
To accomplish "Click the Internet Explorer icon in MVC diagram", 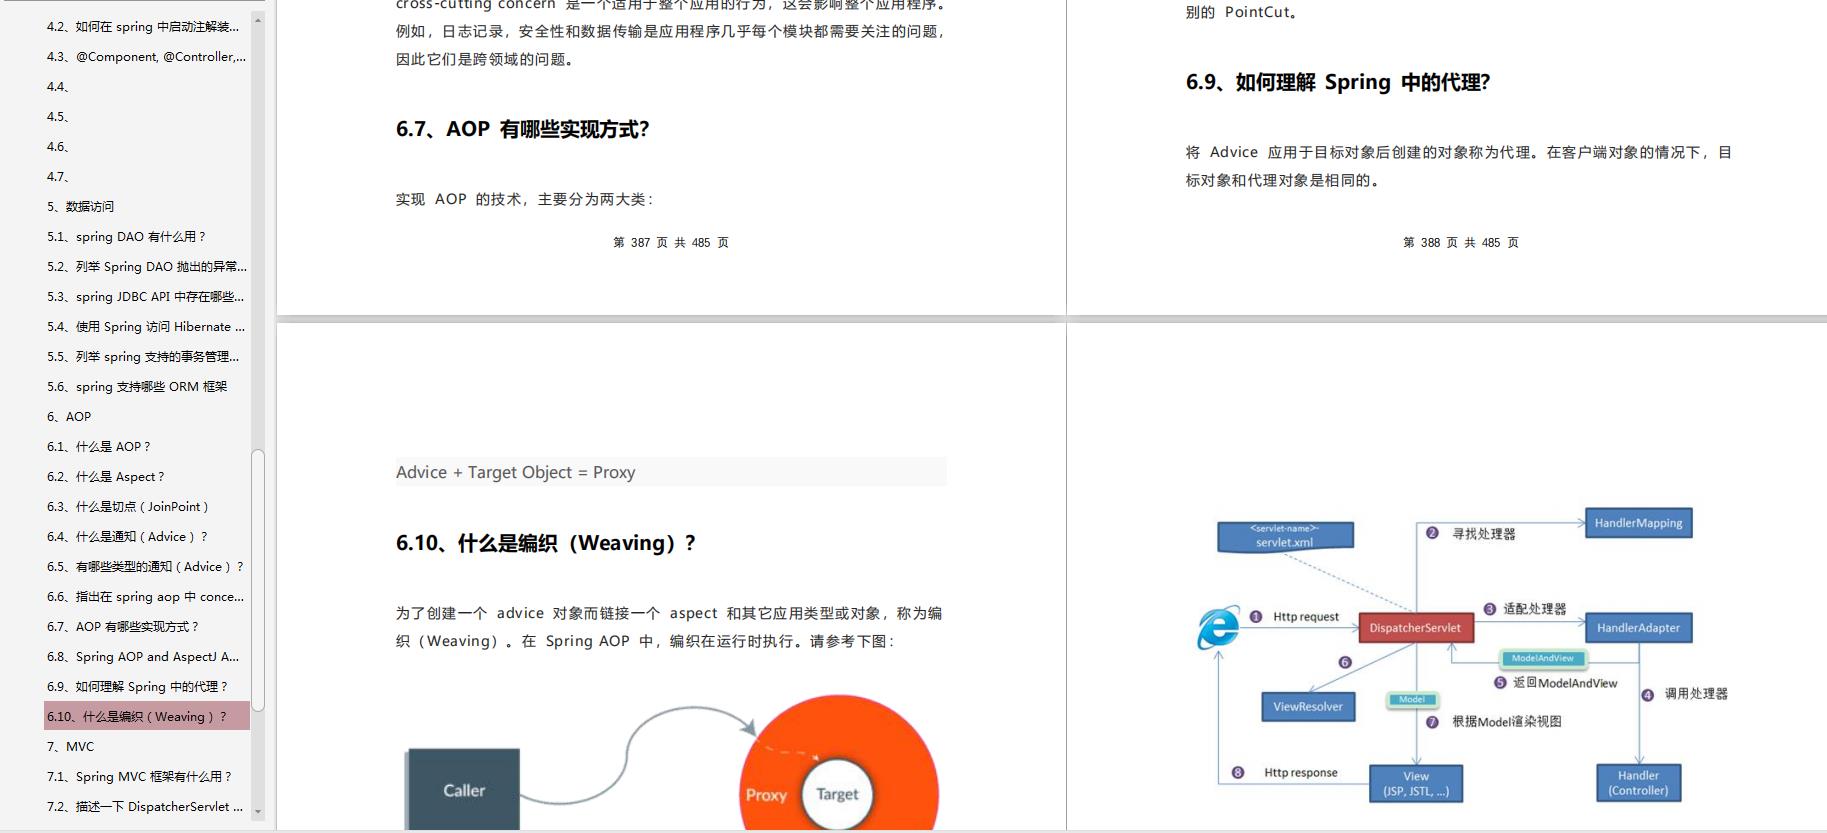I will [1218, 628].
